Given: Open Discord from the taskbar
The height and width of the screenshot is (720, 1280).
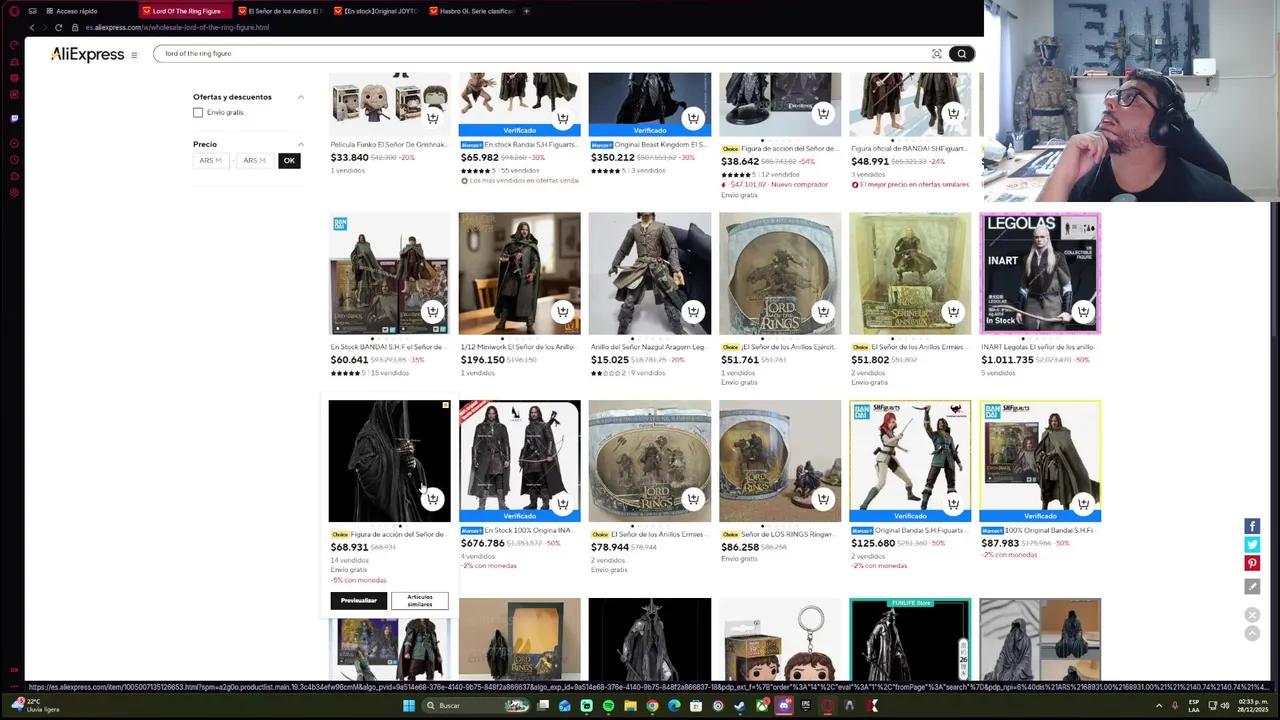Looking at the screenshot, I should coord(784,706).
